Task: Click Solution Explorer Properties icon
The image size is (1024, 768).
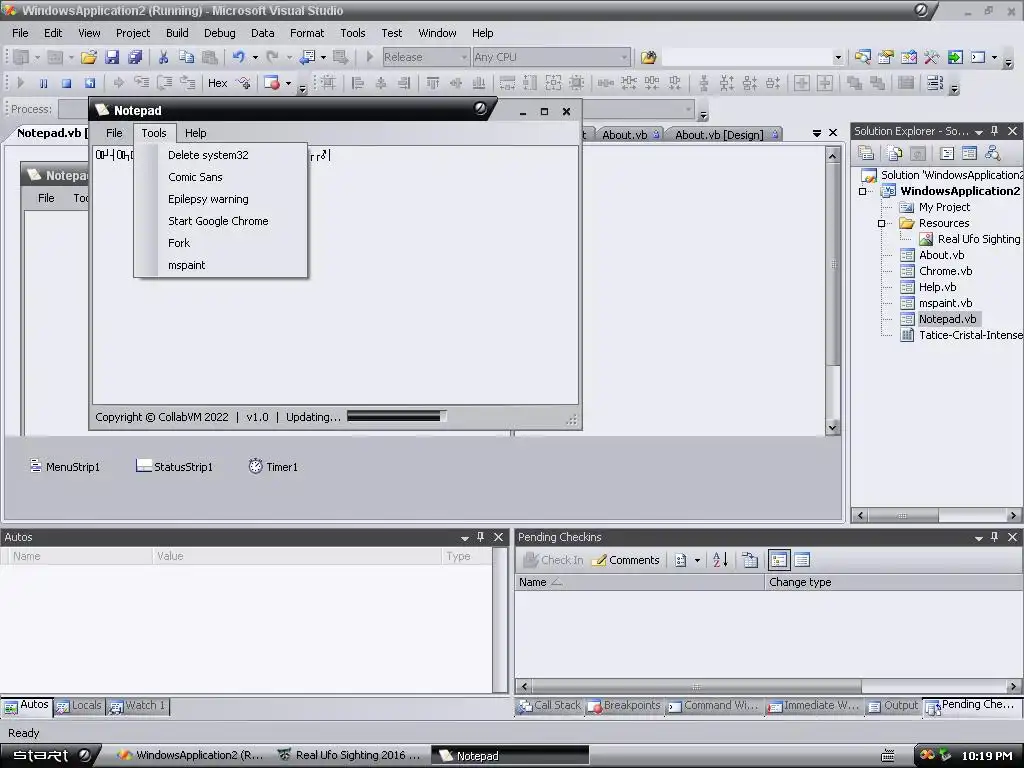Action: click(x=866, y=153)
